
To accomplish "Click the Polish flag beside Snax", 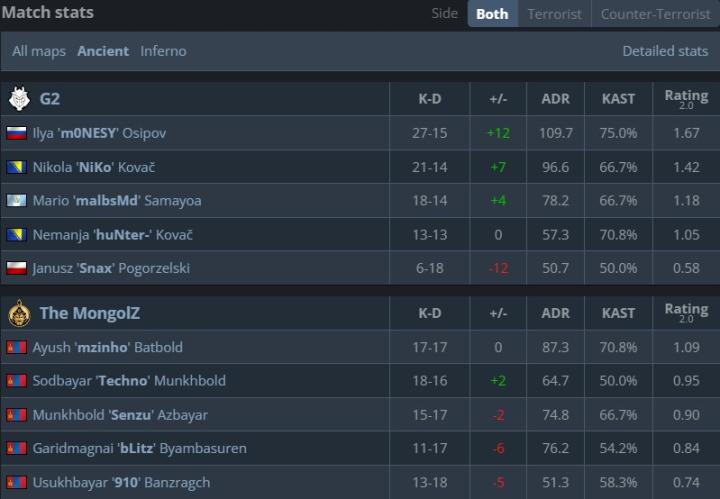I will tap(16, 268).
